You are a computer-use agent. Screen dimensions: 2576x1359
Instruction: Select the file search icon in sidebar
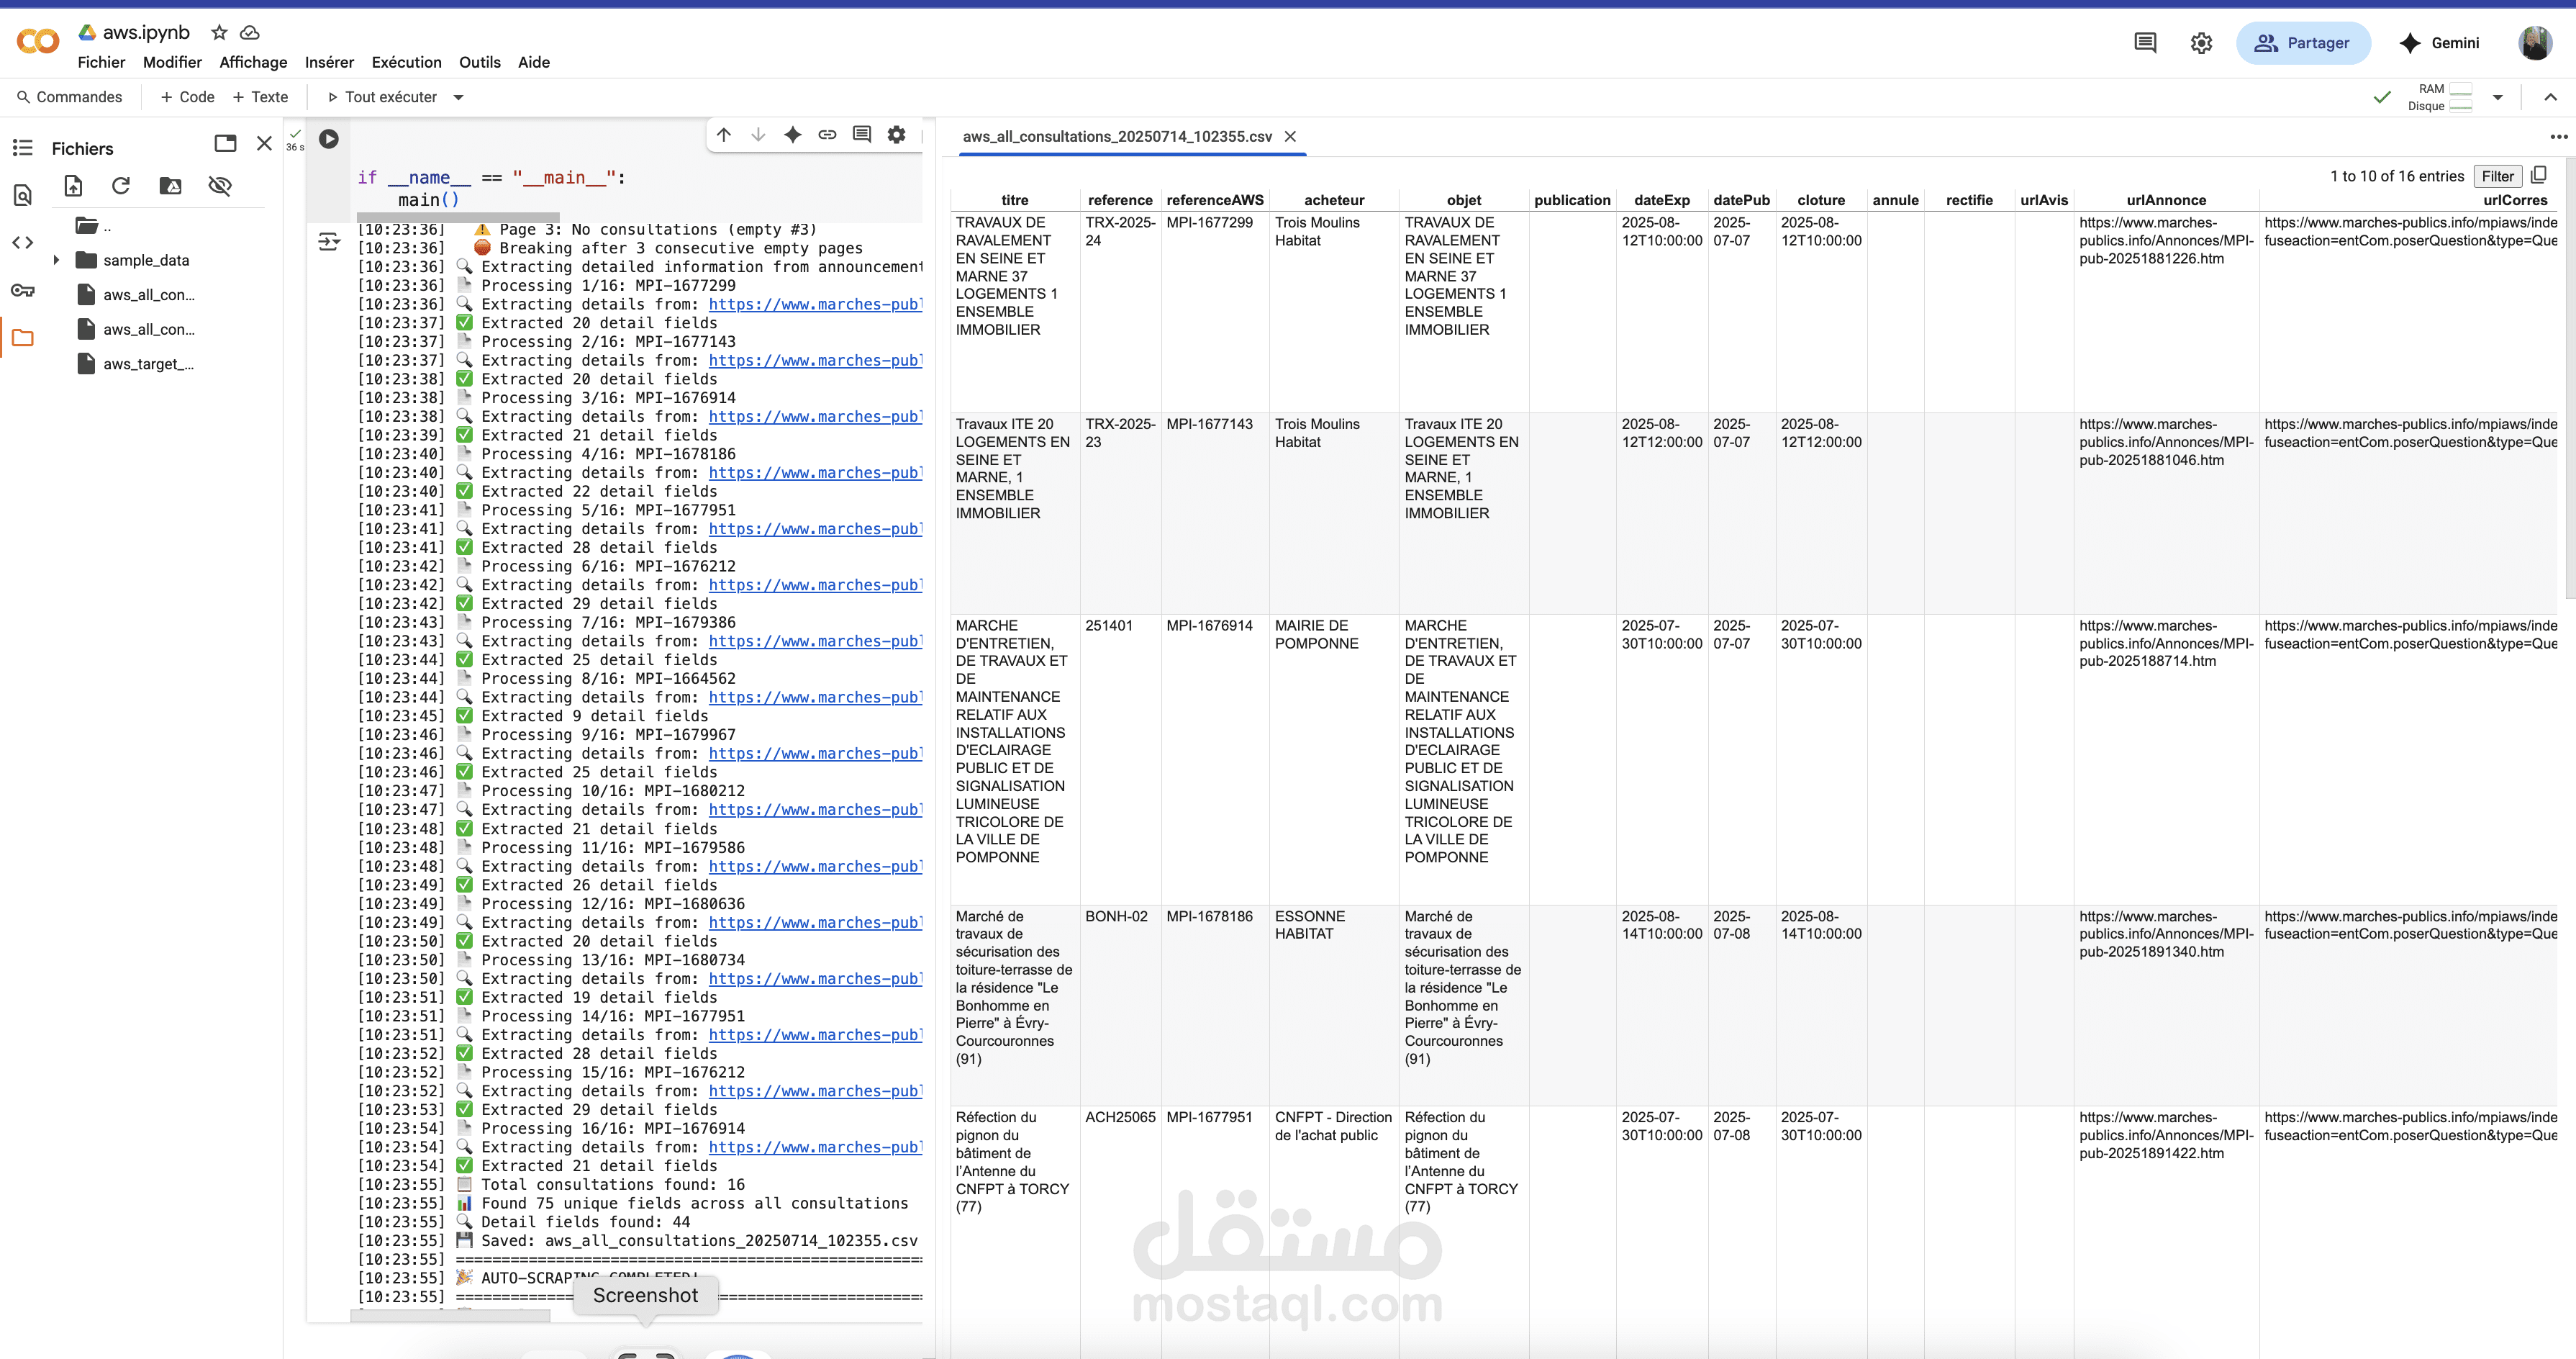tap(22, 195)
